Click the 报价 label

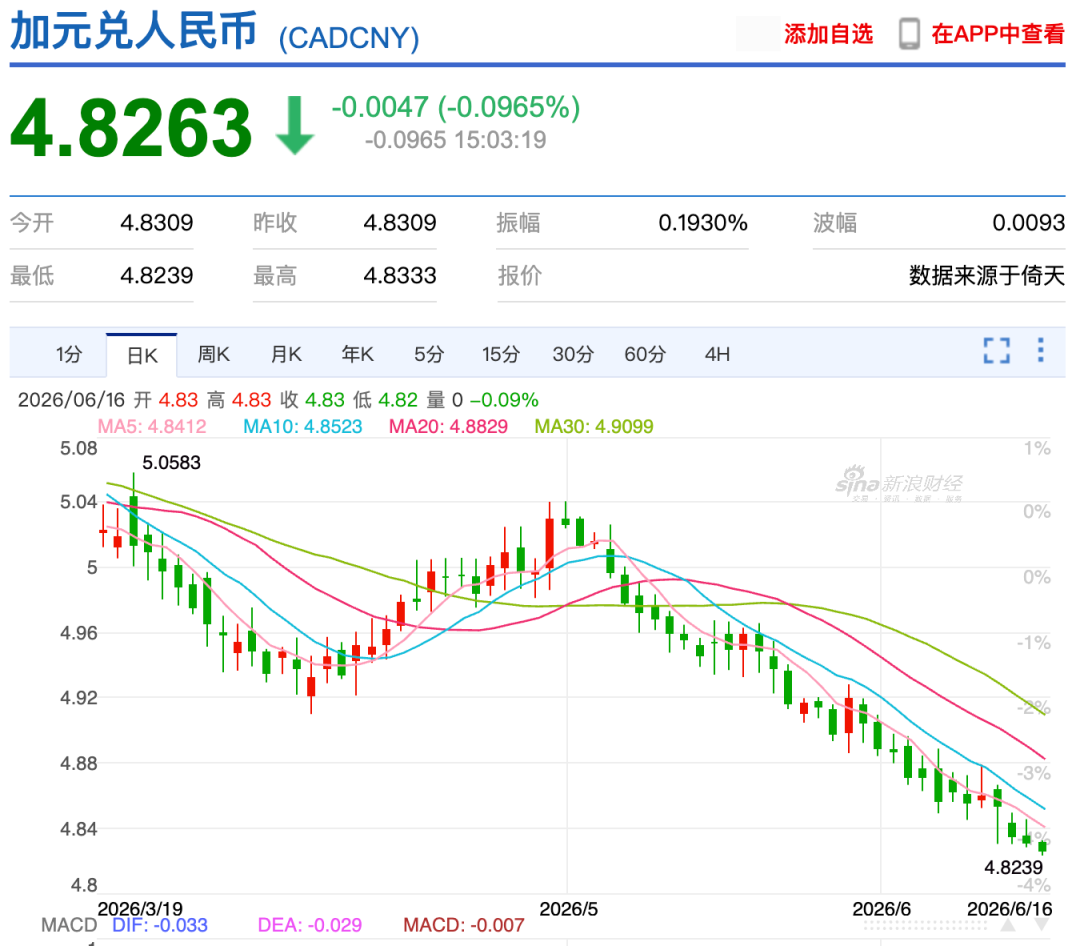pos(520,276)
